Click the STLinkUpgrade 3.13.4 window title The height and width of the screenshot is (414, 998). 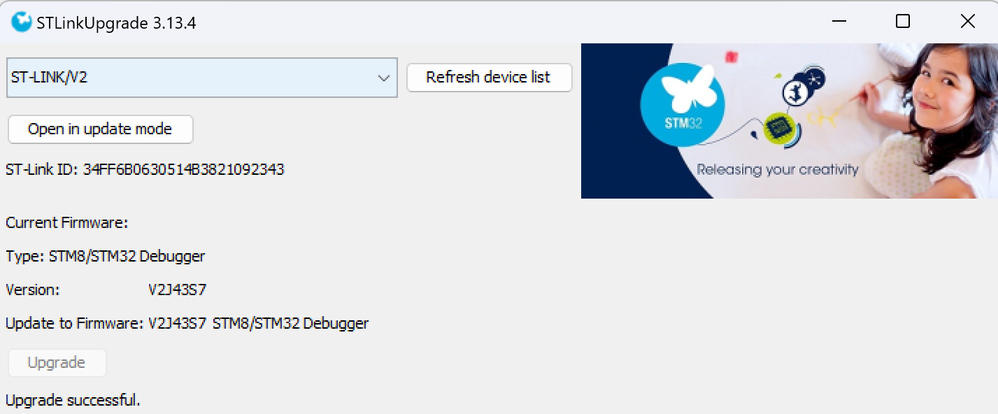115,22
